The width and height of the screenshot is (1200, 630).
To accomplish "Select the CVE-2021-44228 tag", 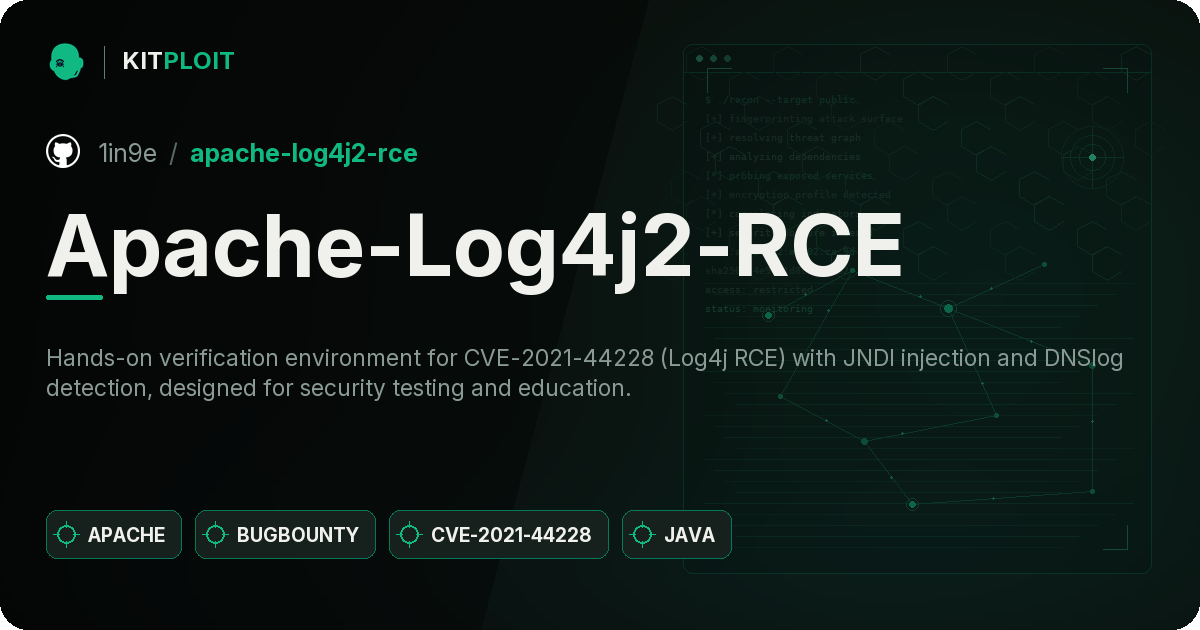I will 499,535.
